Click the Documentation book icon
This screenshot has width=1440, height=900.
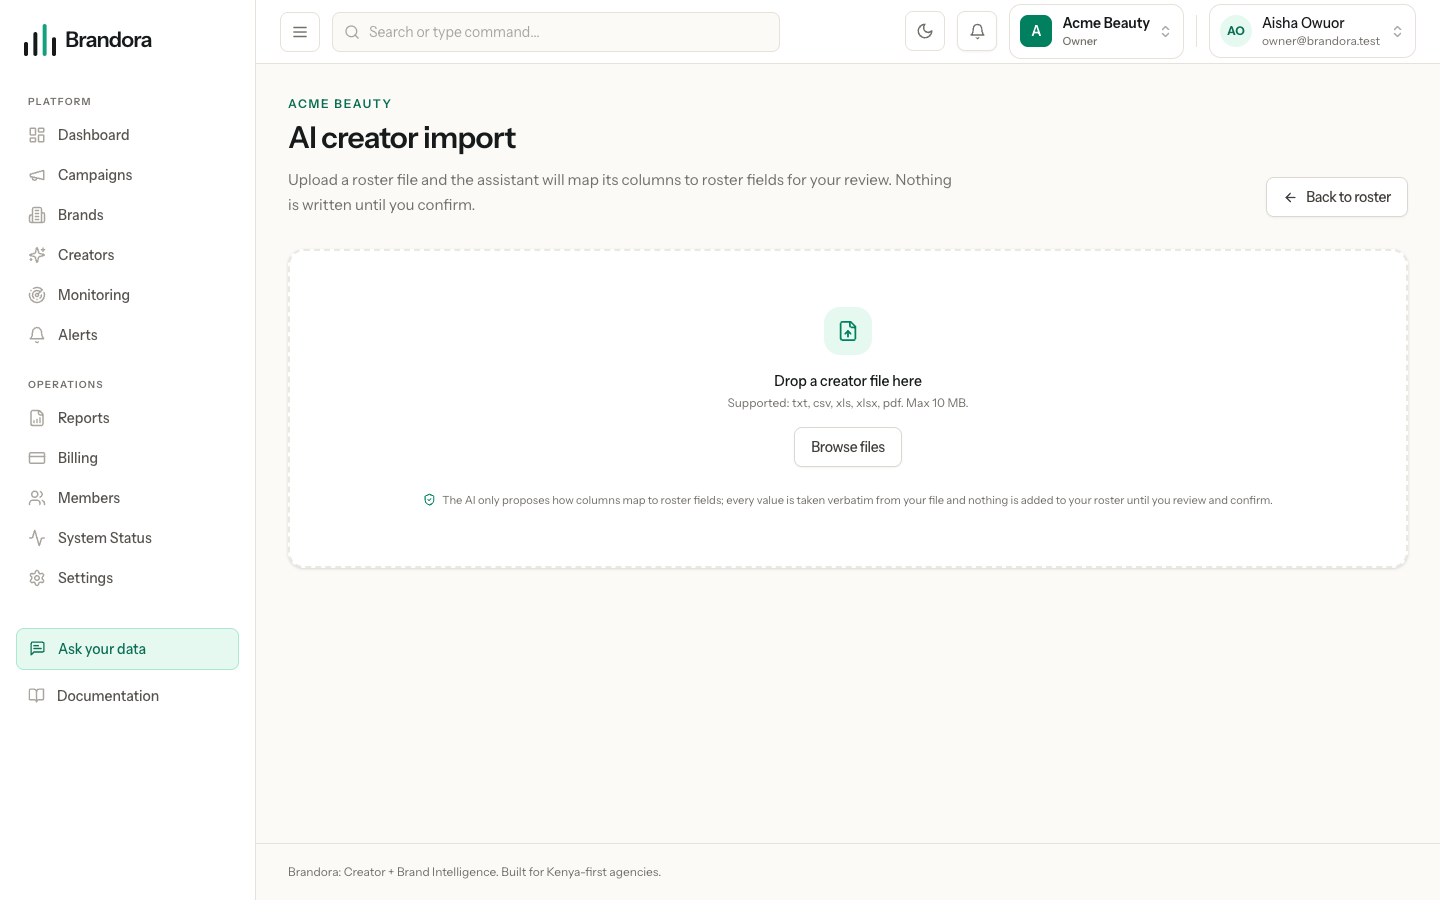click(37, 696)
